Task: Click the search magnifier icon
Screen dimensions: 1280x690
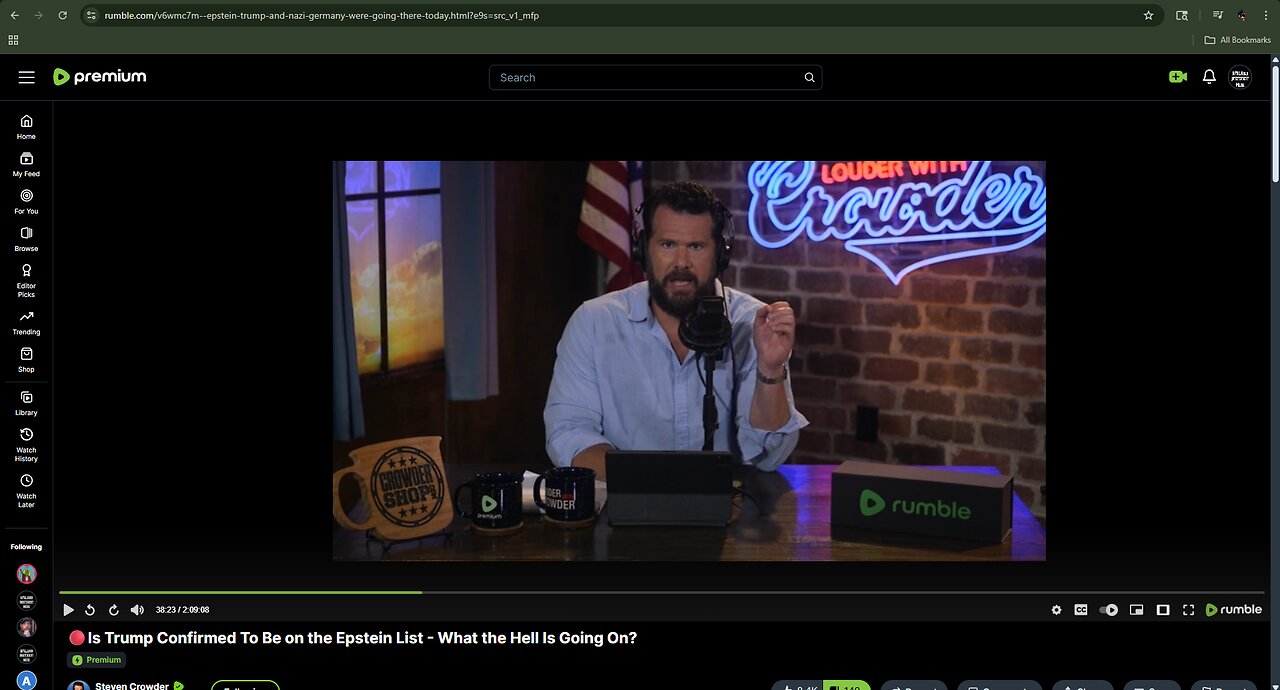Action: (810, 78)
